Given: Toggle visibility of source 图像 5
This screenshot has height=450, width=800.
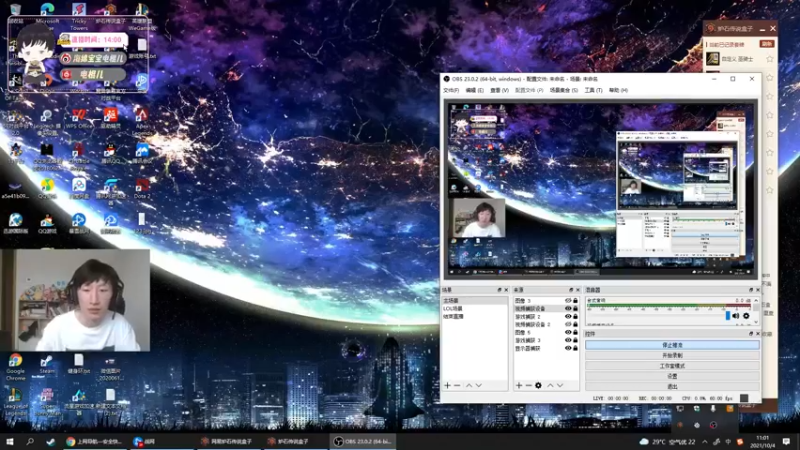Looking at the screenshot, I should coord(568,332).
